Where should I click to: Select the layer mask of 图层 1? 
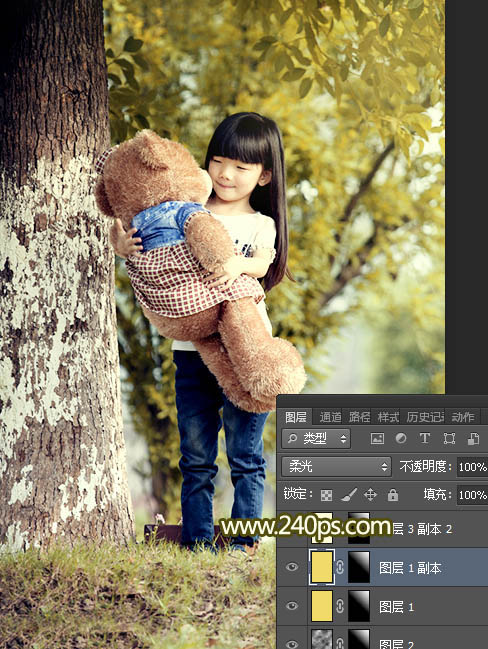coord(359,606)
